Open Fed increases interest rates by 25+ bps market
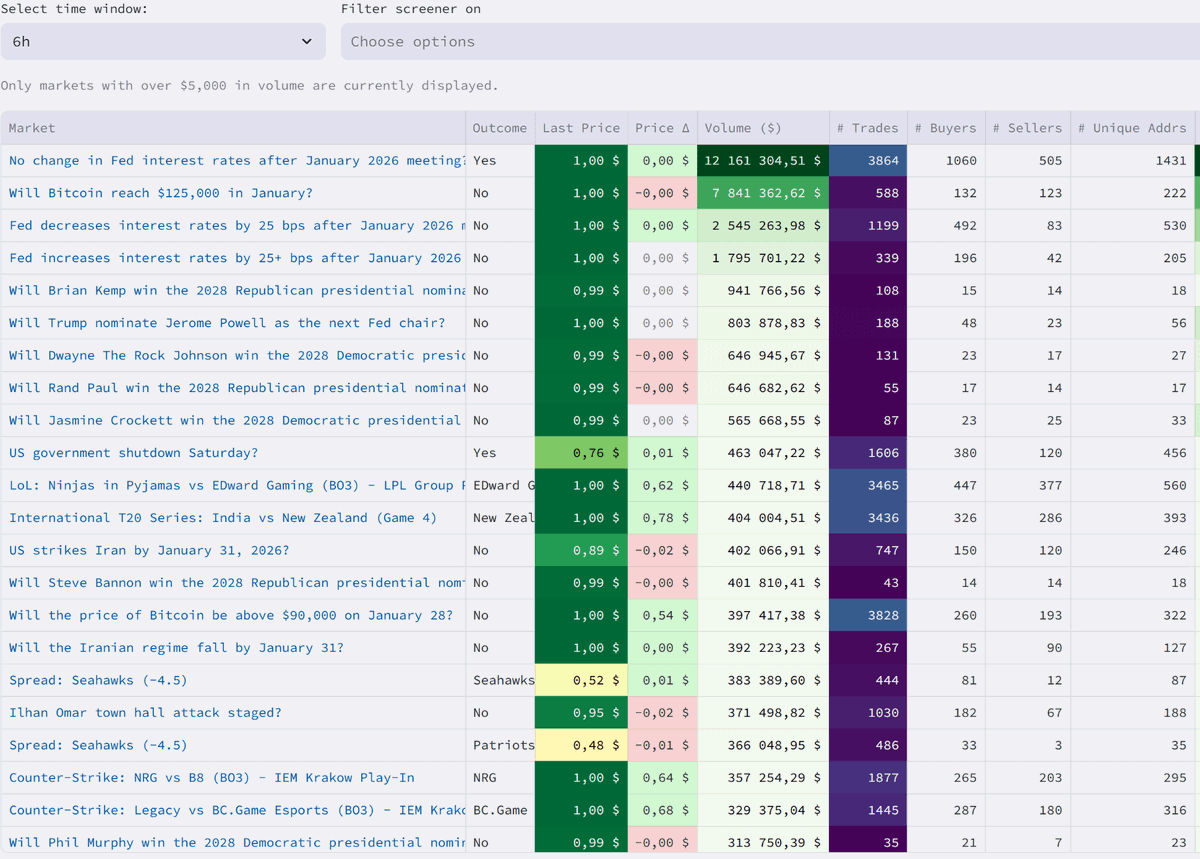 [235, 258]
